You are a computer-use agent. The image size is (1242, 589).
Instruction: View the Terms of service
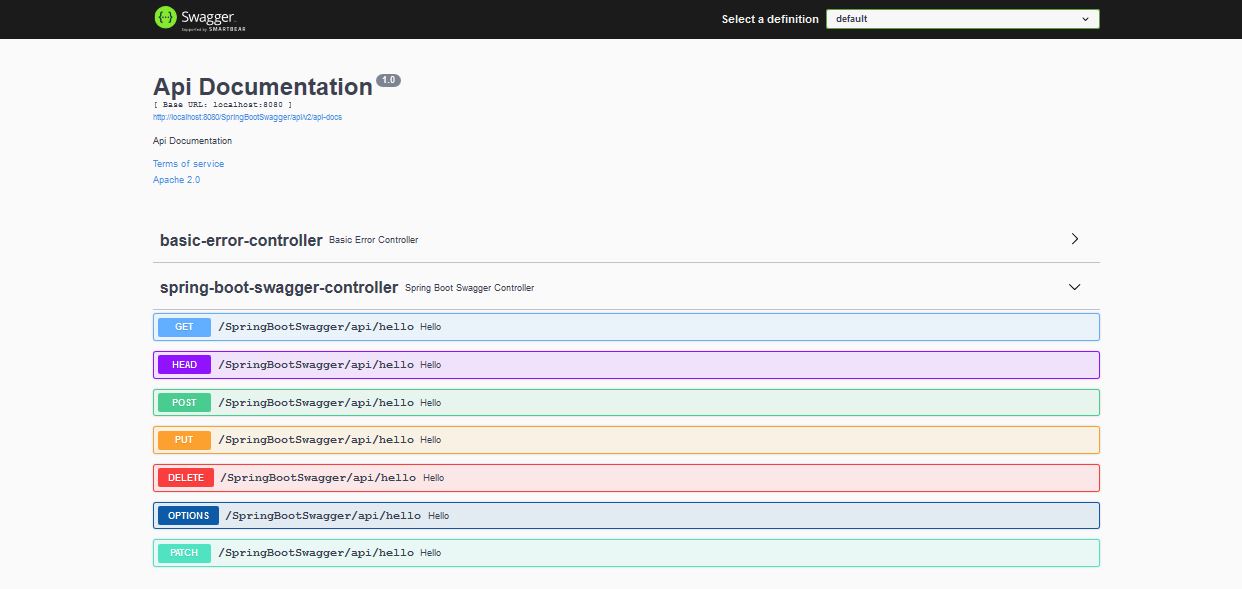(x=189, y=163)
